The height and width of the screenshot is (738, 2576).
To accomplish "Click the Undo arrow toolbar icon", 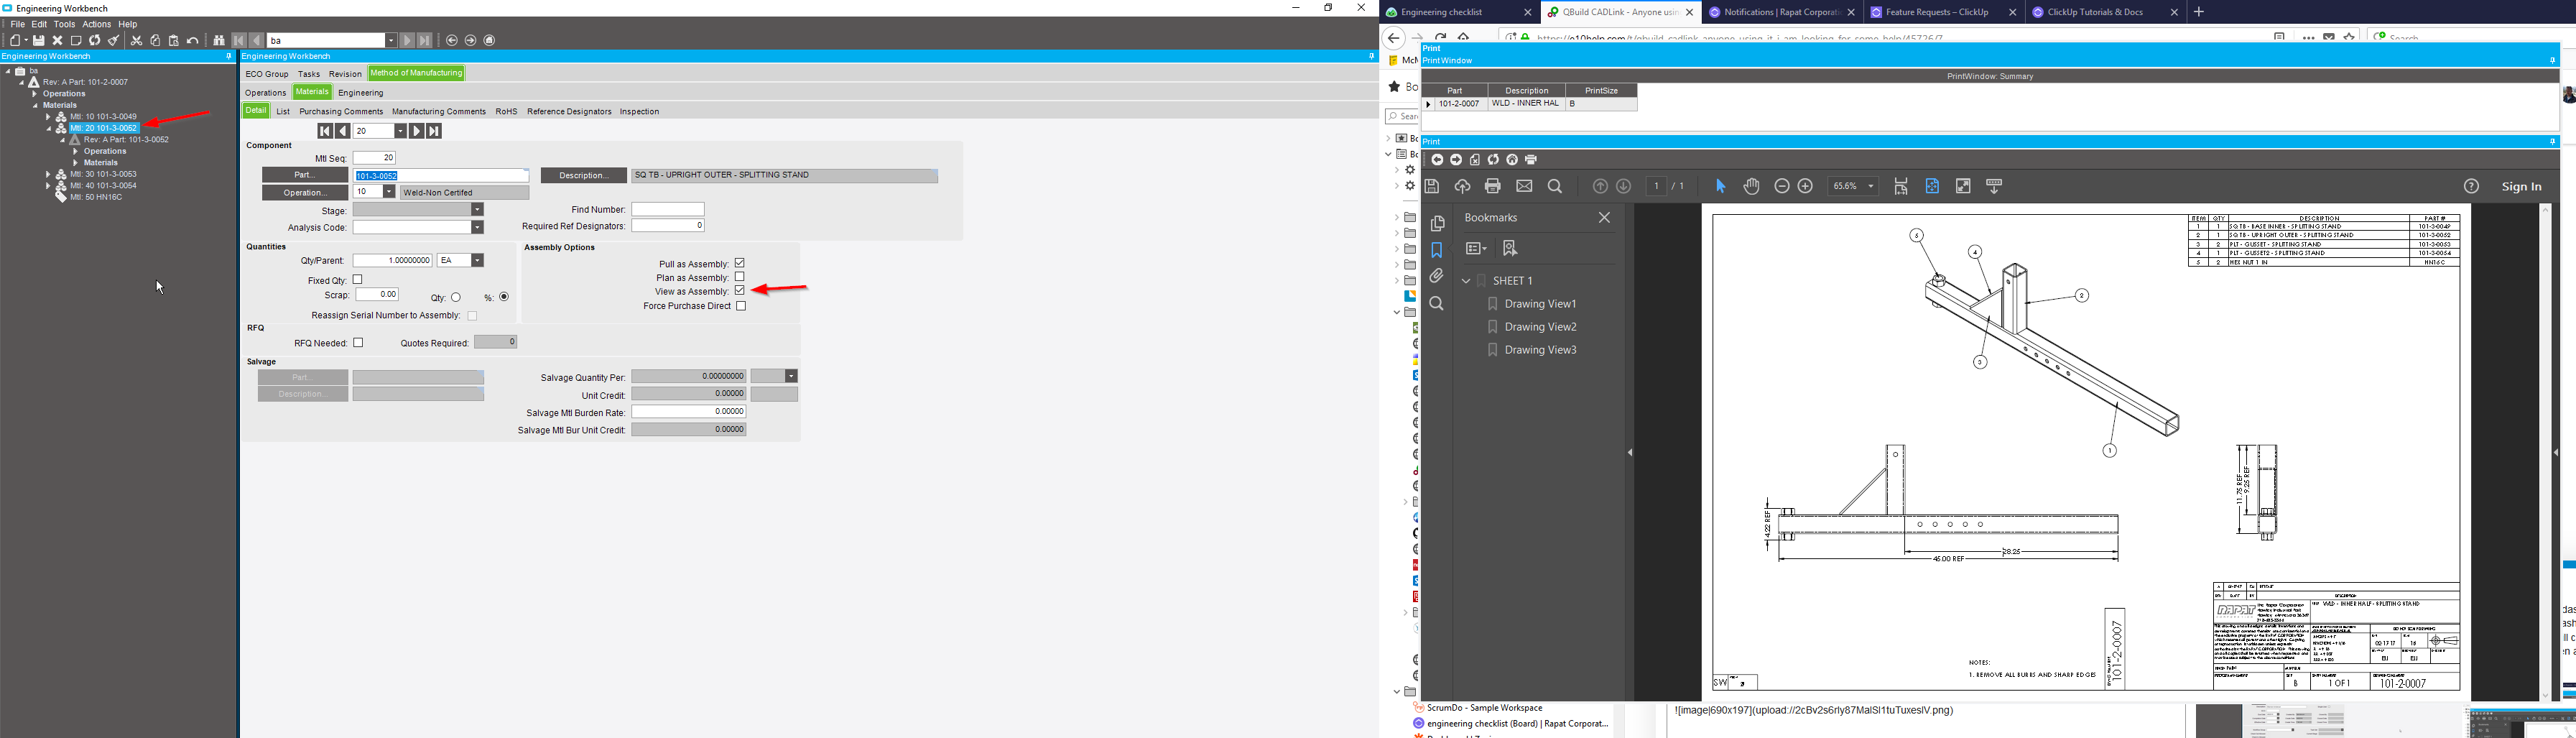I will click(x=193, y=41).
